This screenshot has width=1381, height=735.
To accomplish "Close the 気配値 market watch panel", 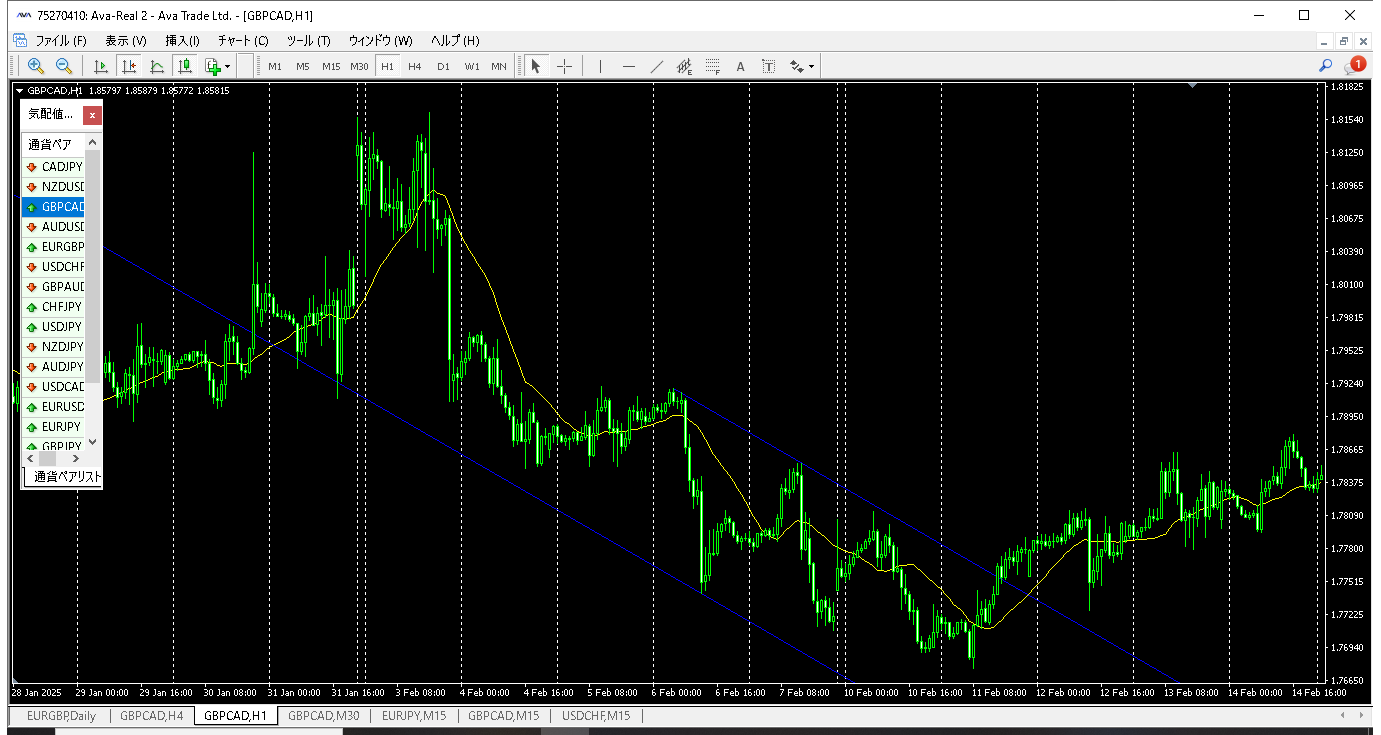I will point(92,115).
